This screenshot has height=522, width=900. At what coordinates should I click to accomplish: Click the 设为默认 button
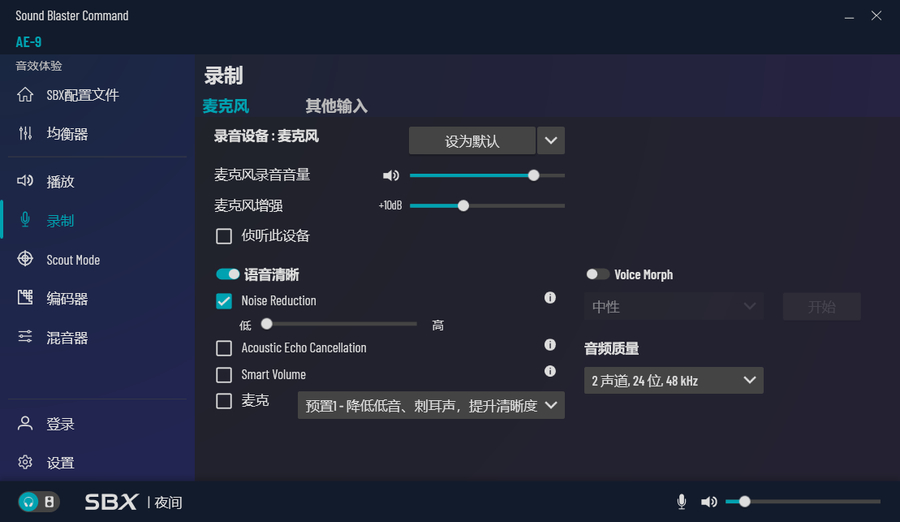coord(472,141)
